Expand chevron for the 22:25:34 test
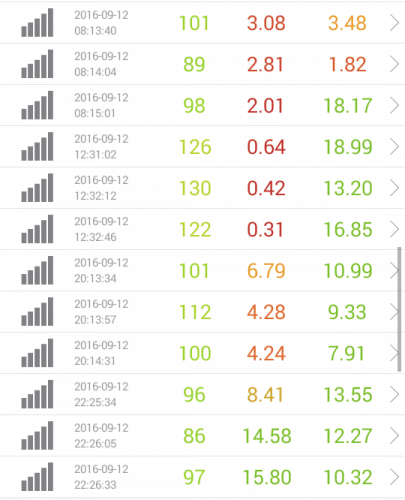The width and height of the screenshot is (405, 500). [x=394, y=395]
